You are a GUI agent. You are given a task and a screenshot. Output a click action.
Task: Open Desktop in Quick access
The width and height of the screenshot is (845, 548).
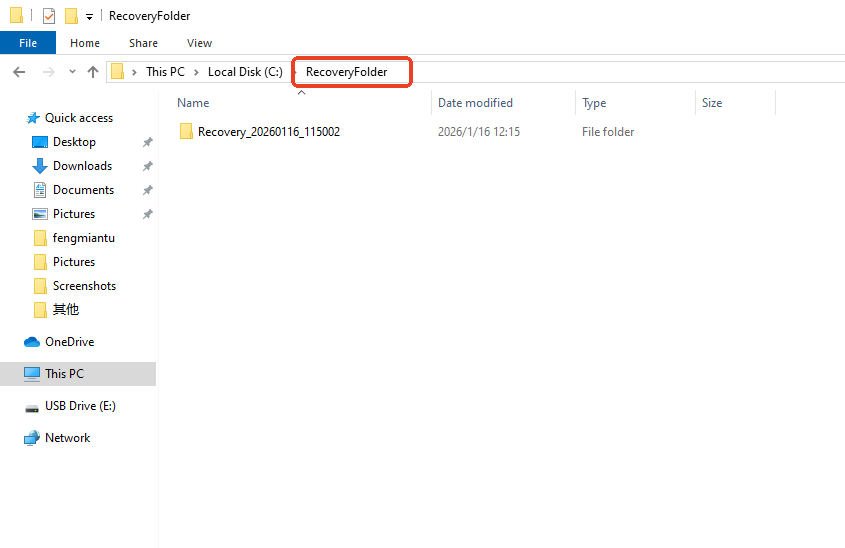point(74,142)
